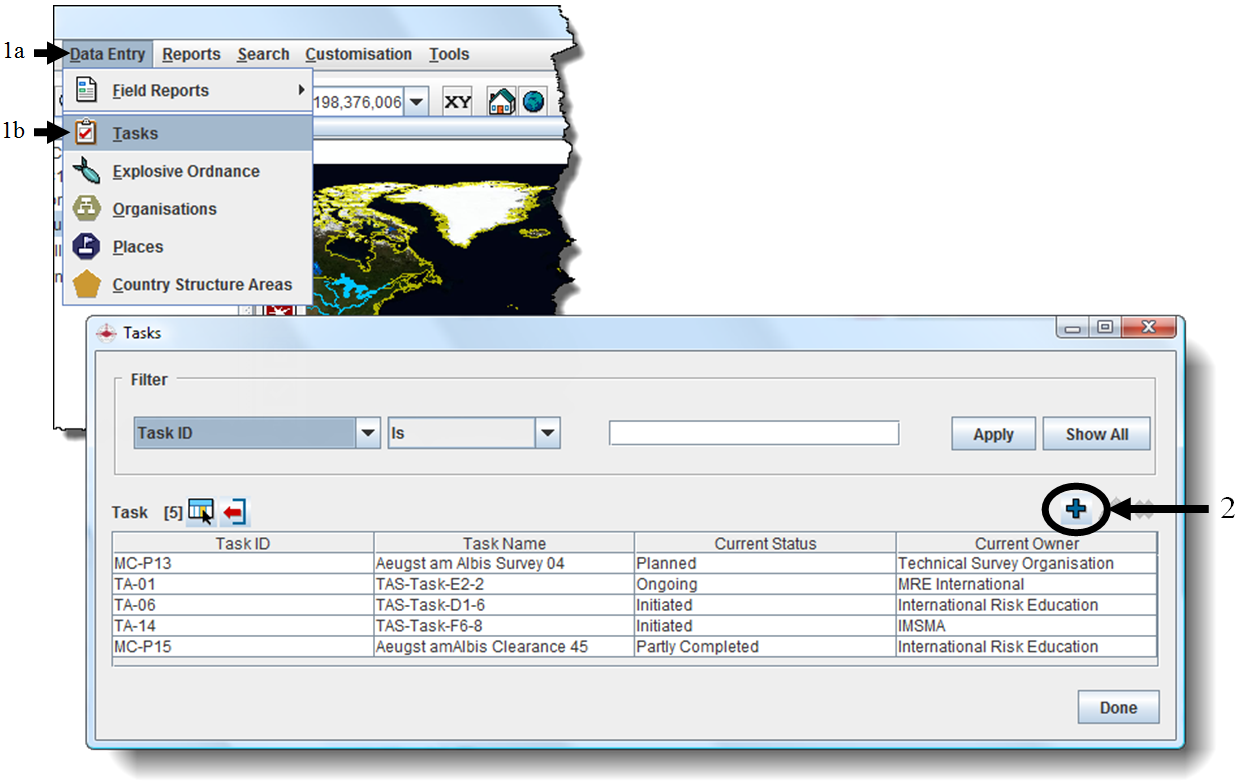Click the home extent map icon

coord(501,102)
